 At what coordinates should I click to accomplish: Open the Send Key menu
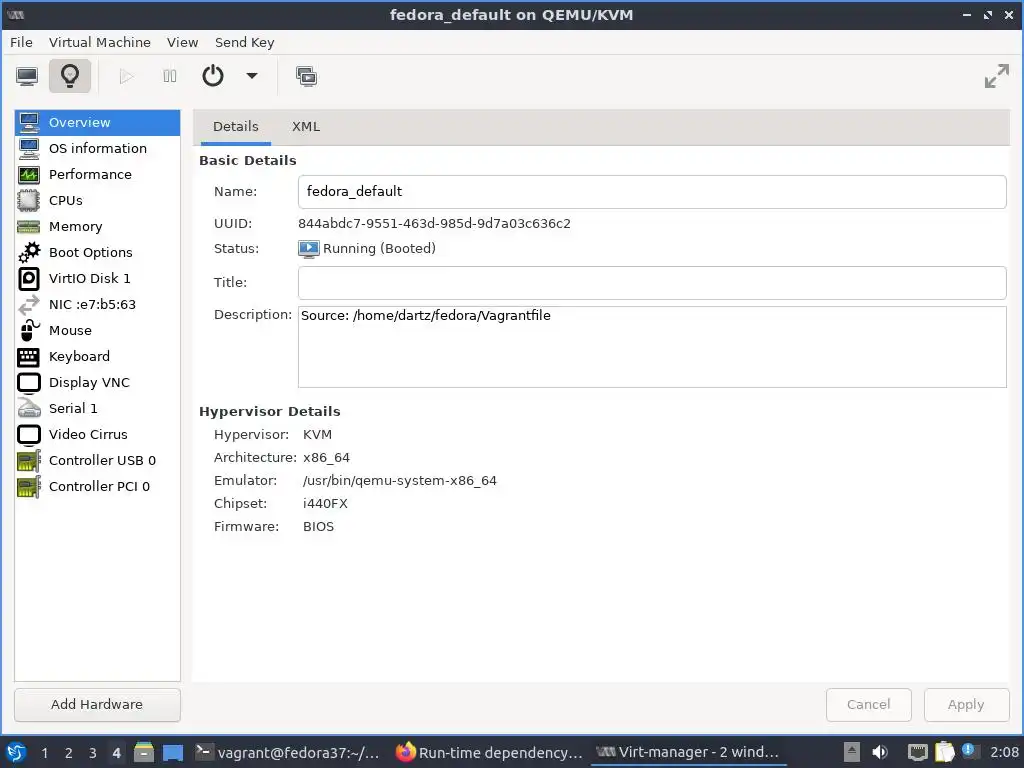(x=245, y=42)
